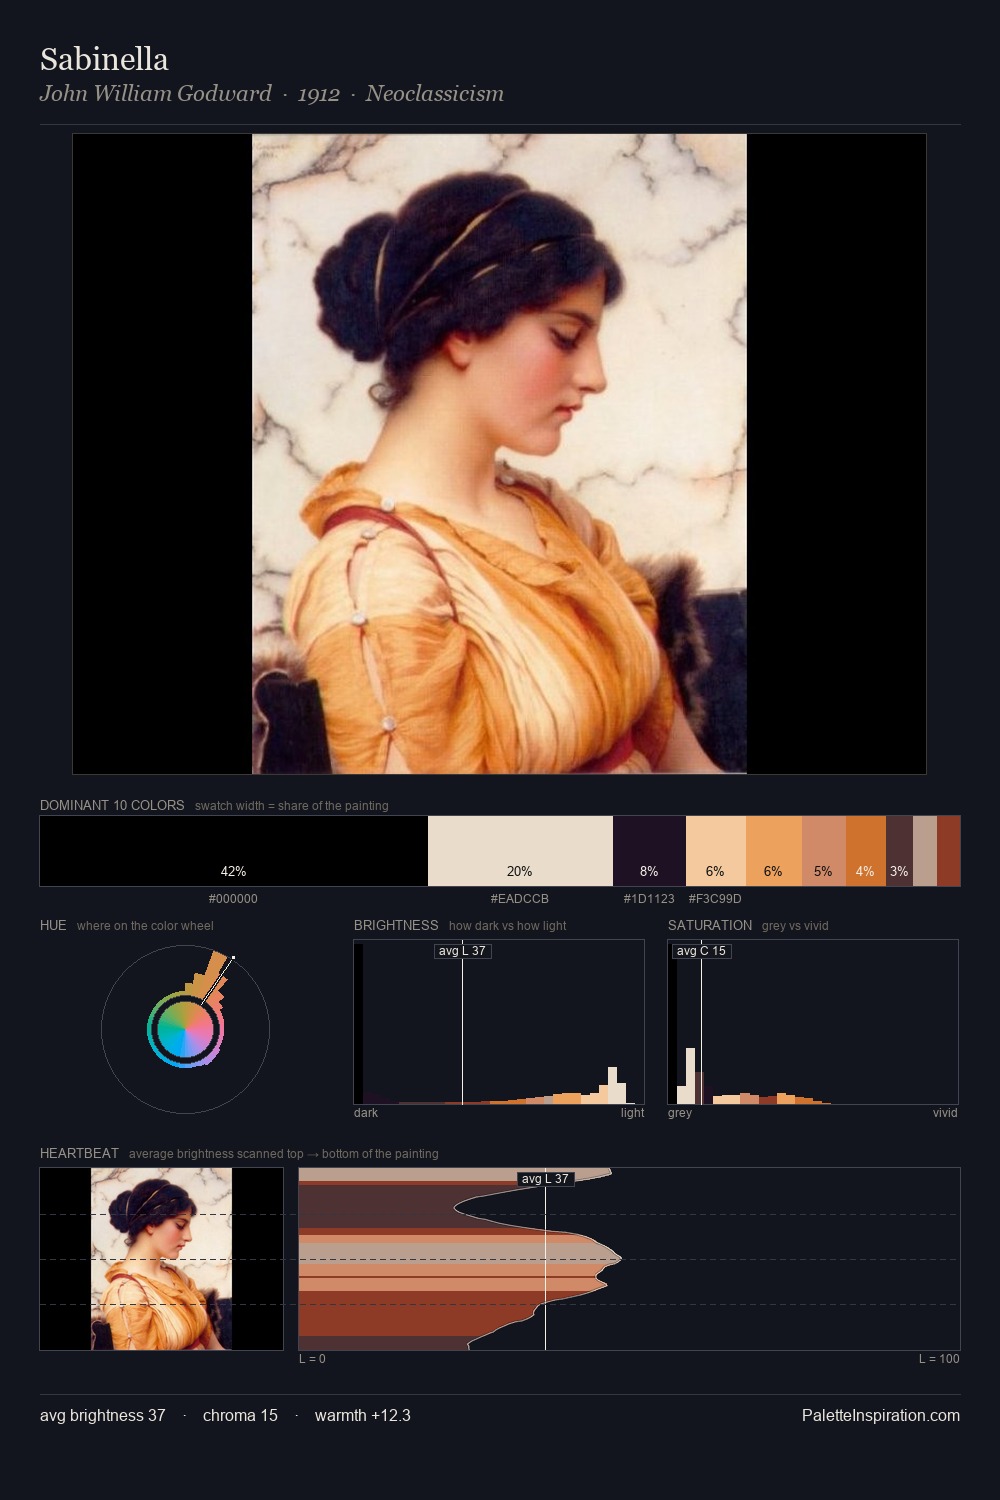Open the main Sabinella painting image
Image resolution: width=1000 pixels, height=1500 pixels.
coord(499,454)
